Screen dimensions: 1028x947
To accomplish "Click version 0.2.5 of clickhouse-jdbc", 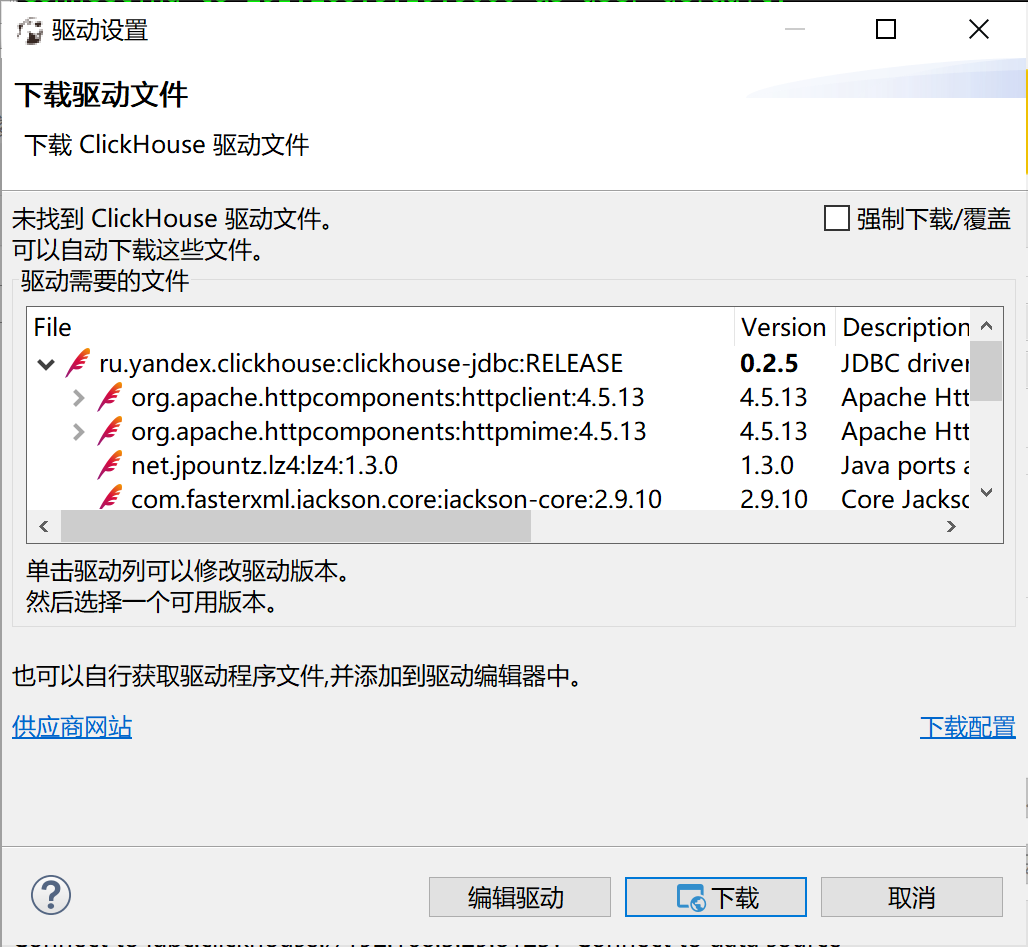I will [x=769, y=363].
